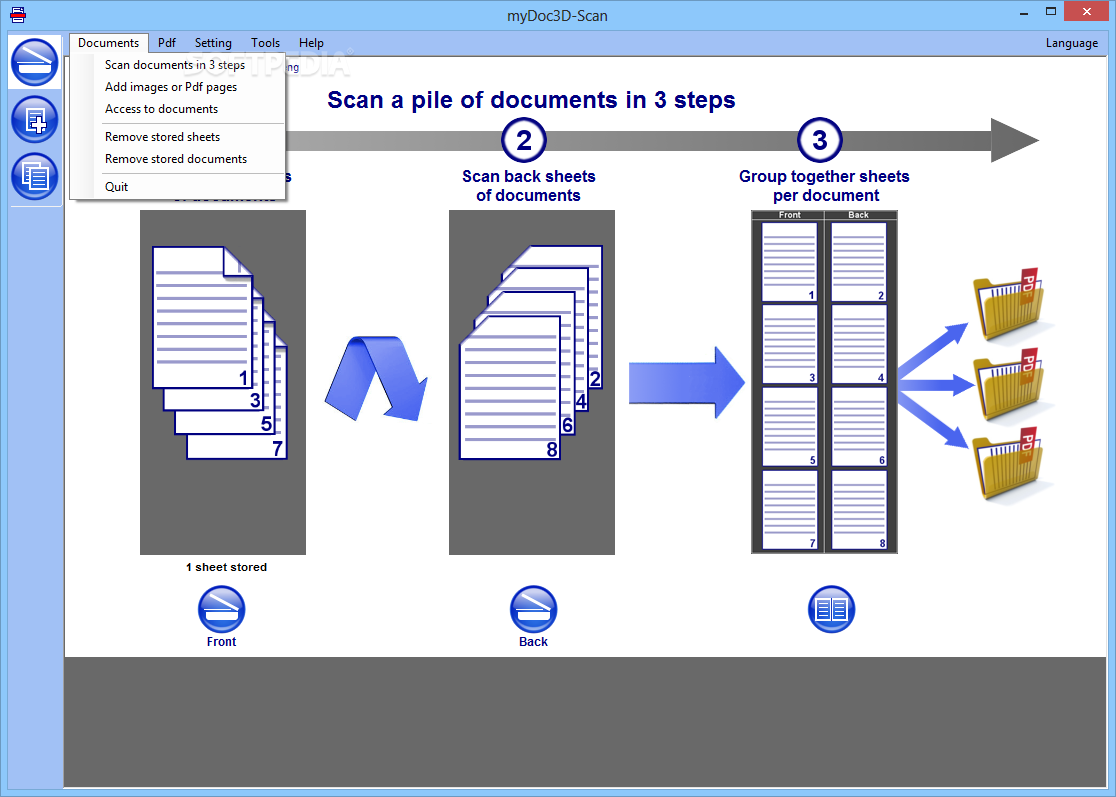
Task: Open the Setting menu
Action: pos(214,43)
